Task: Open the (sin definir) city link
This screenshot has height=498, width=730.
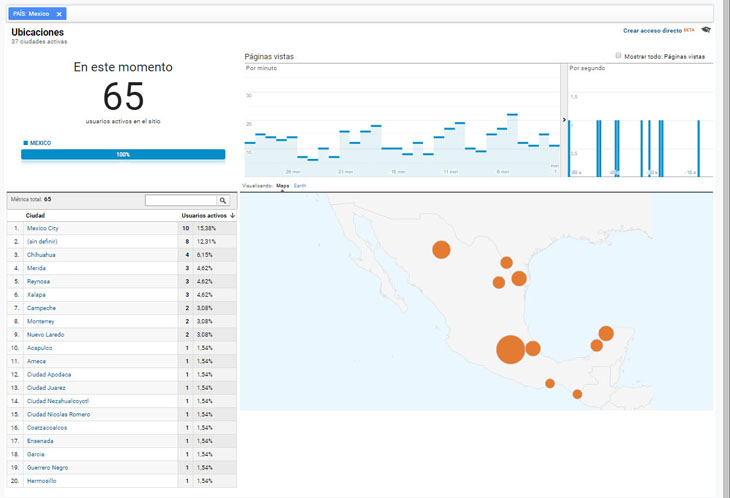Action: tap(42, 242)
